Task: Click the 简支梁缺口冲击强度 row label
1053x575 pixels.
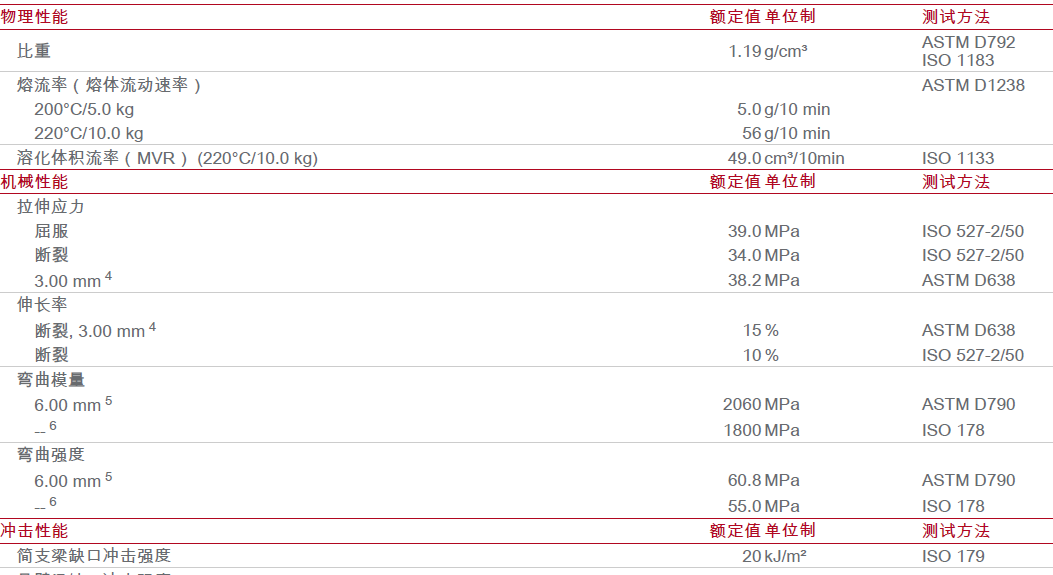Action: pyautogui.click(x=94, y=556)
